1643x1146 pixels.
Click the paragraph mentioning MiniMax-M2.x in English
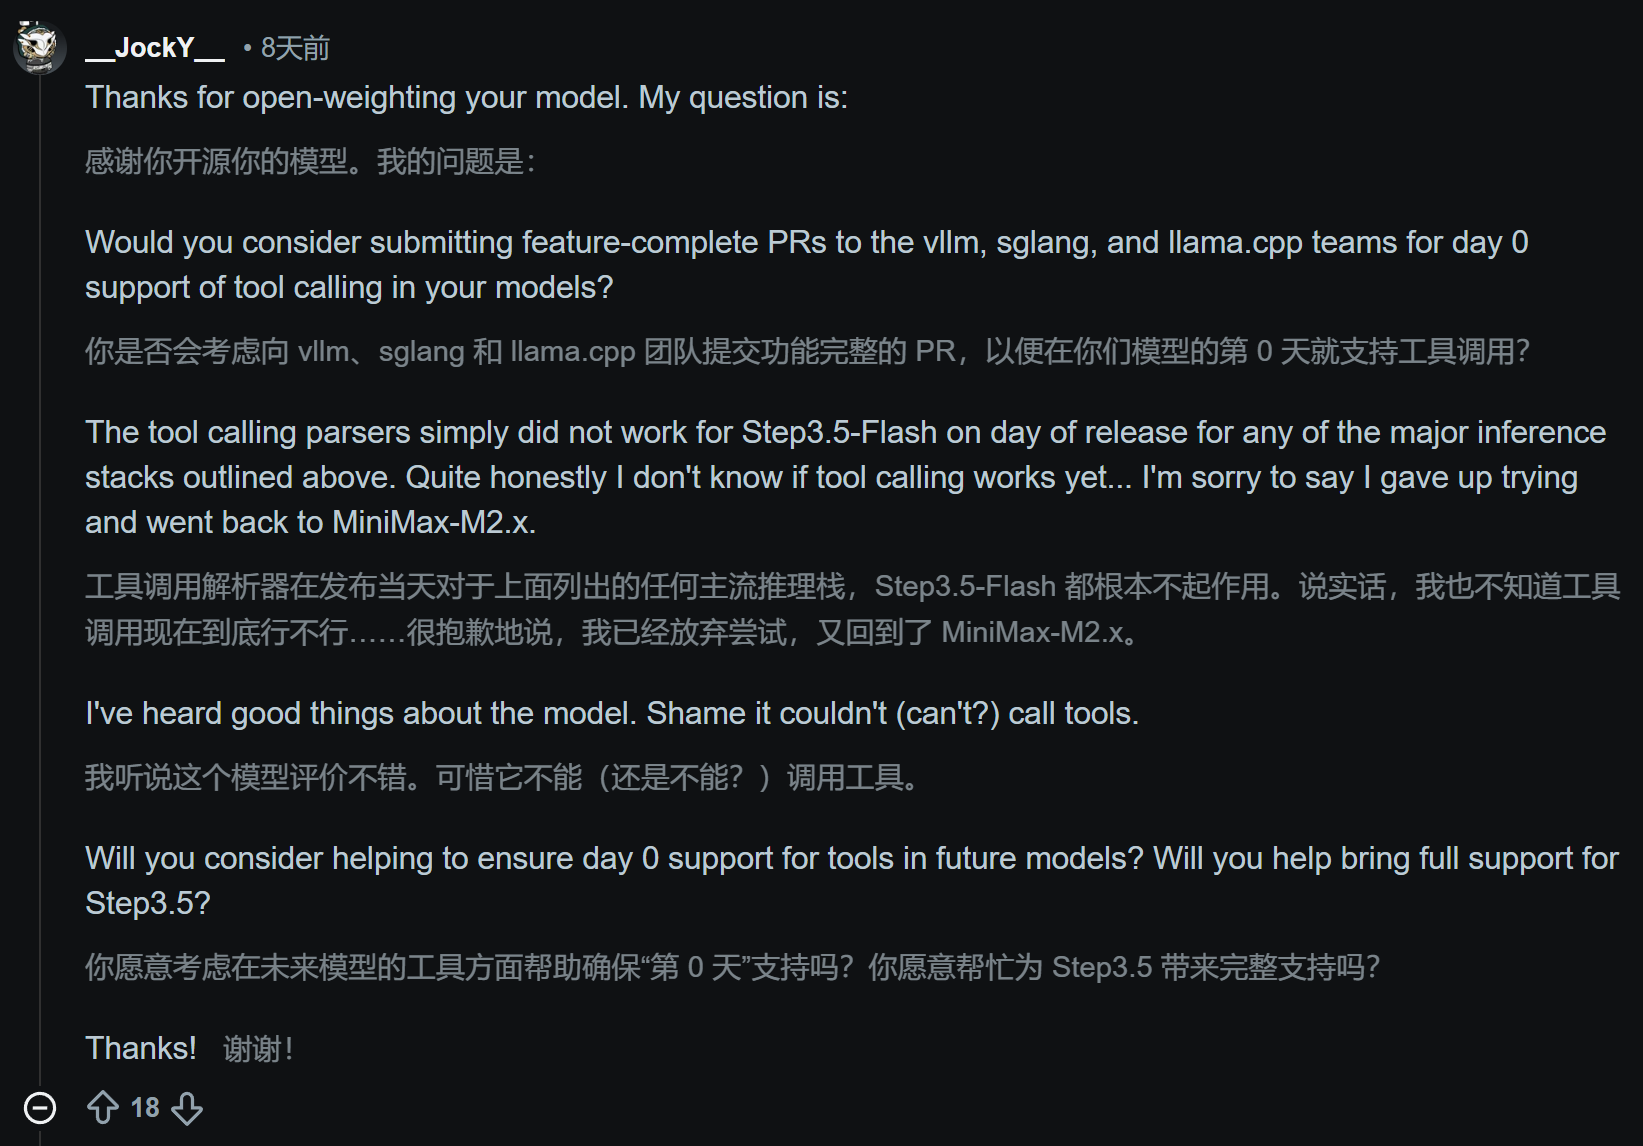click(845, 477)
